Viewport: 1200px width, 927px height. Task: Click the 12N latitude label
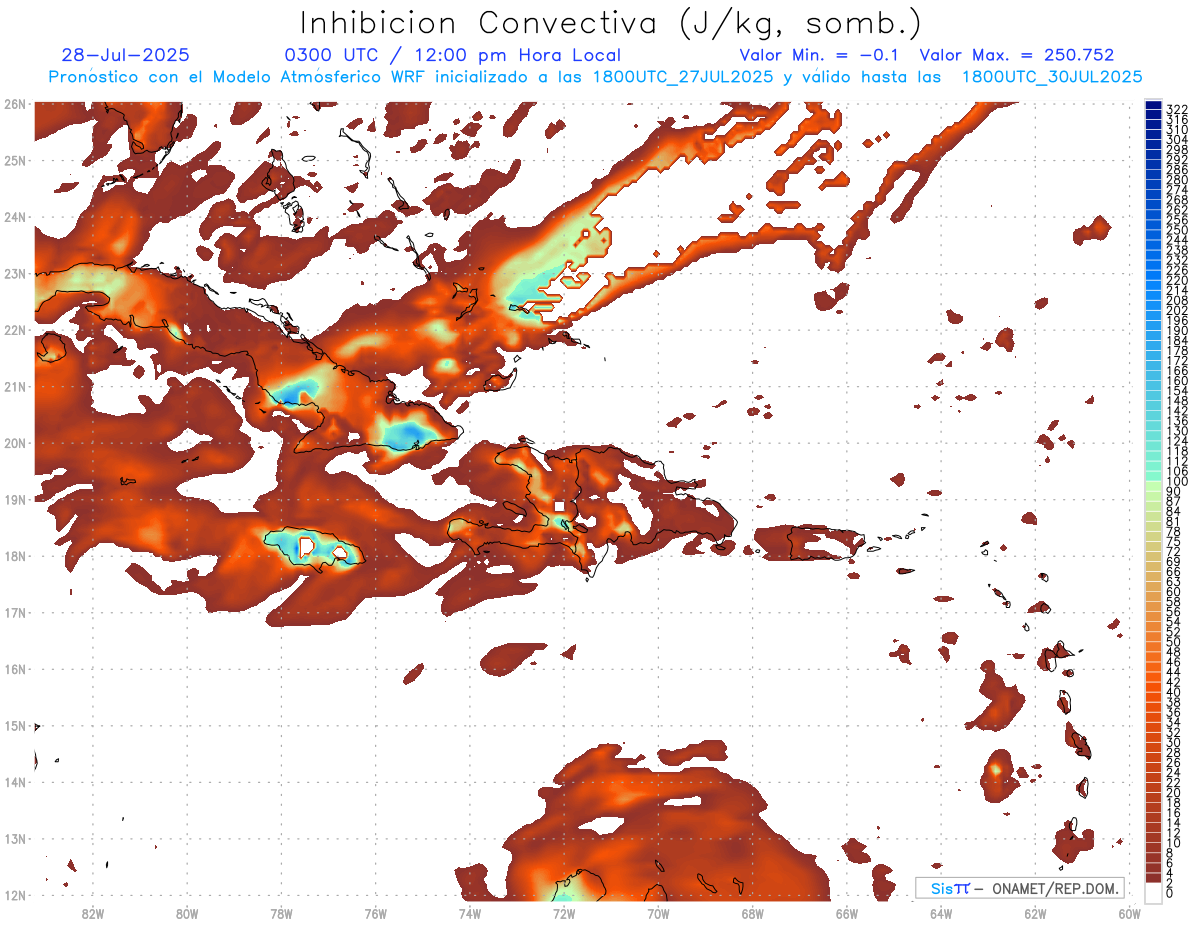point(15,895)
